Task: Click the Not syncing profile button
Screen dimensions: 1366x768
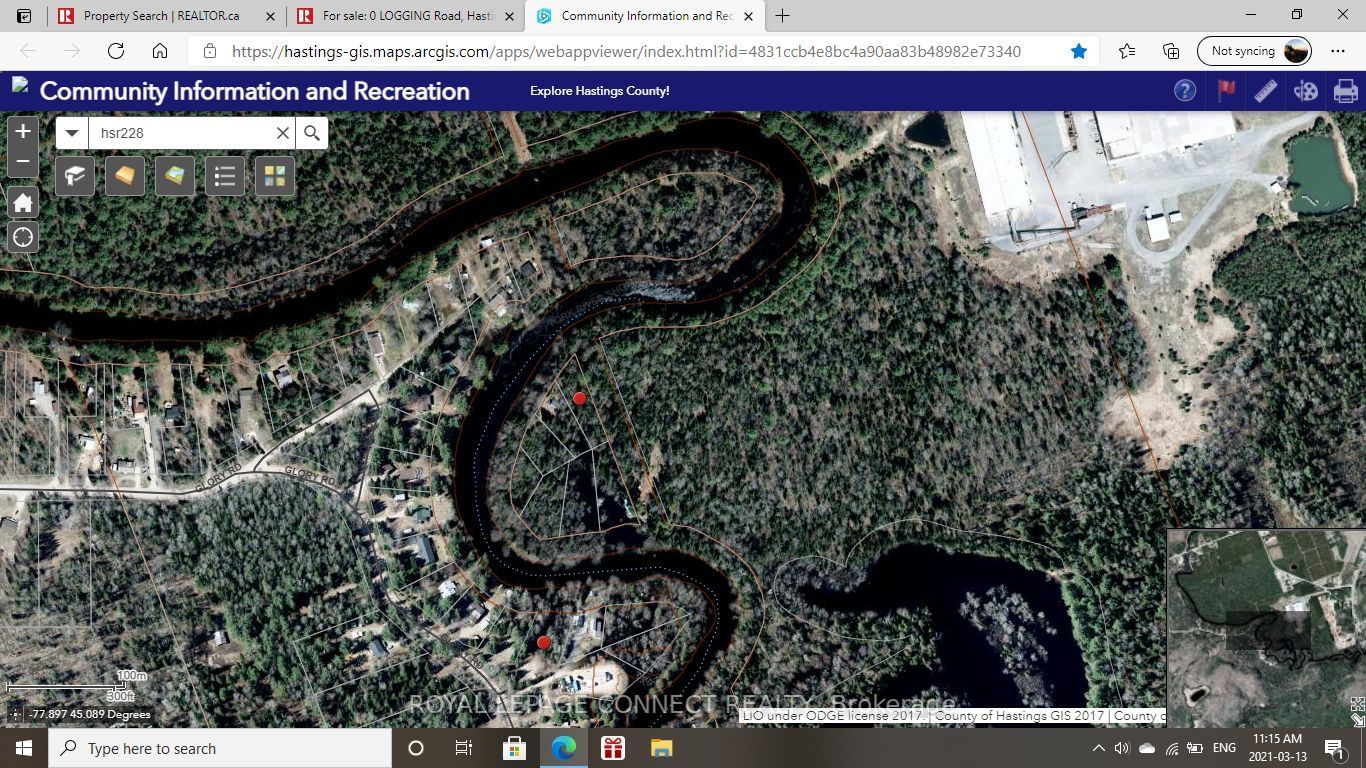Action: point(1254,51)
